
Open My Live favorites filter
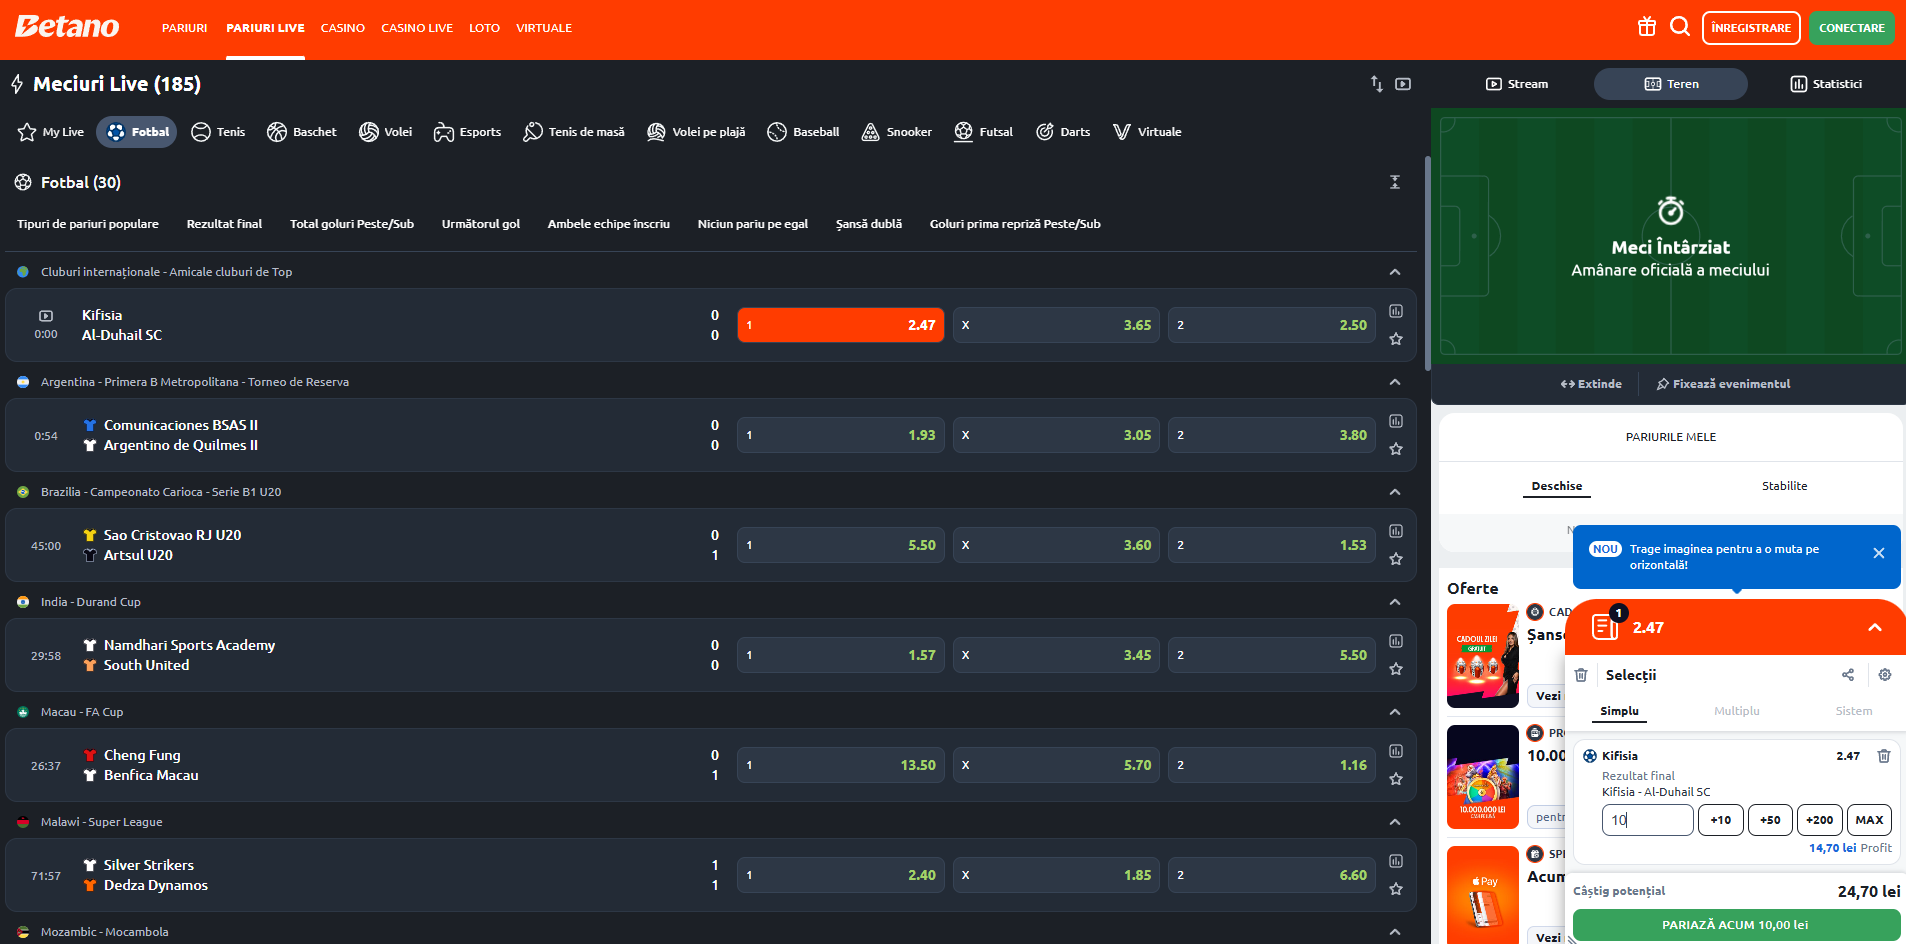pos(51,132)
